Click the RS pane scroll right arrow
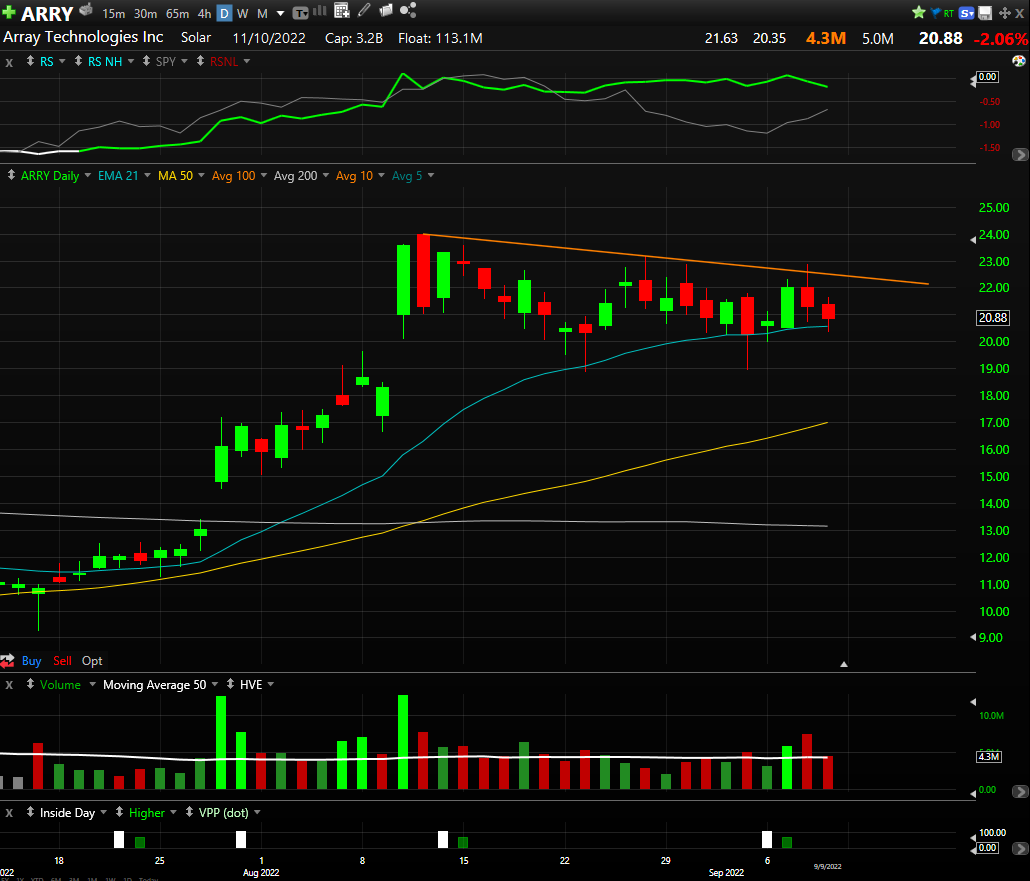1030x881 pixels. (1020, 154)
